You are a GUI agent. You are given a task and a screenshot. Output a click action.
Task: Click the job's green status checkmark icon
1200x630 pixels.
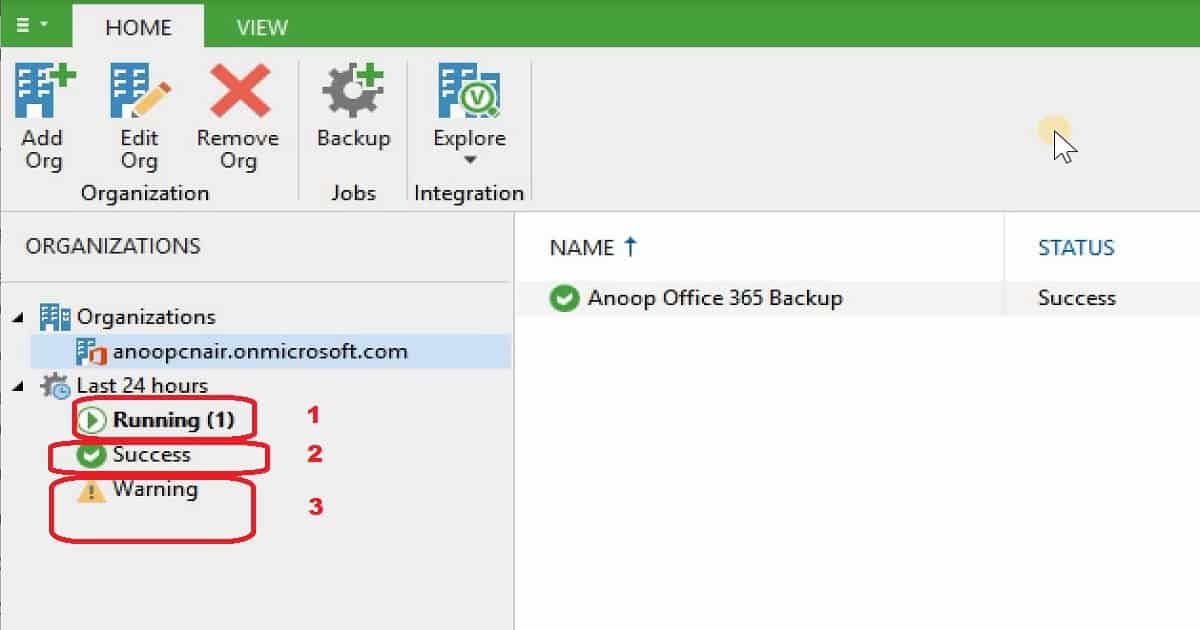click(565, 298)
